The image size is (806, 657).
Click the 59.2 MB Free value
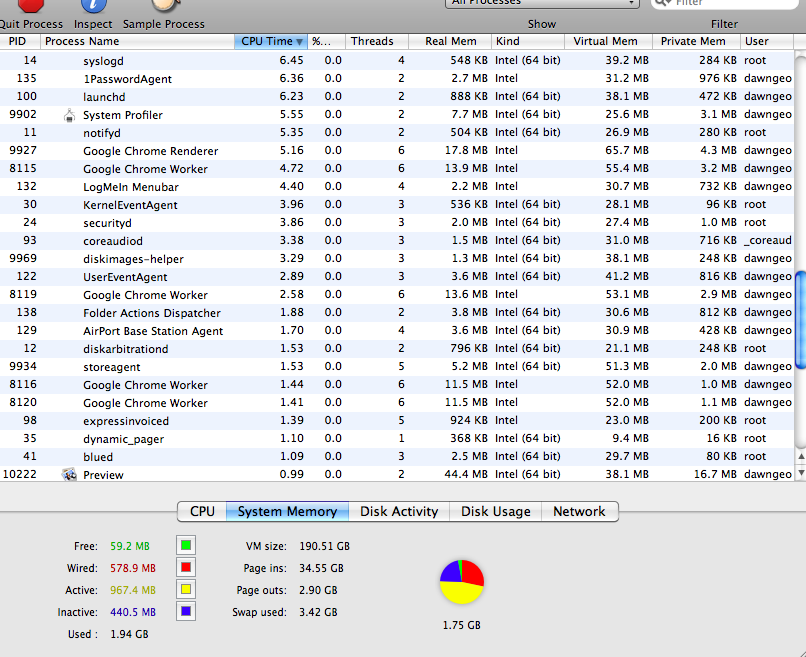(130, 546)
